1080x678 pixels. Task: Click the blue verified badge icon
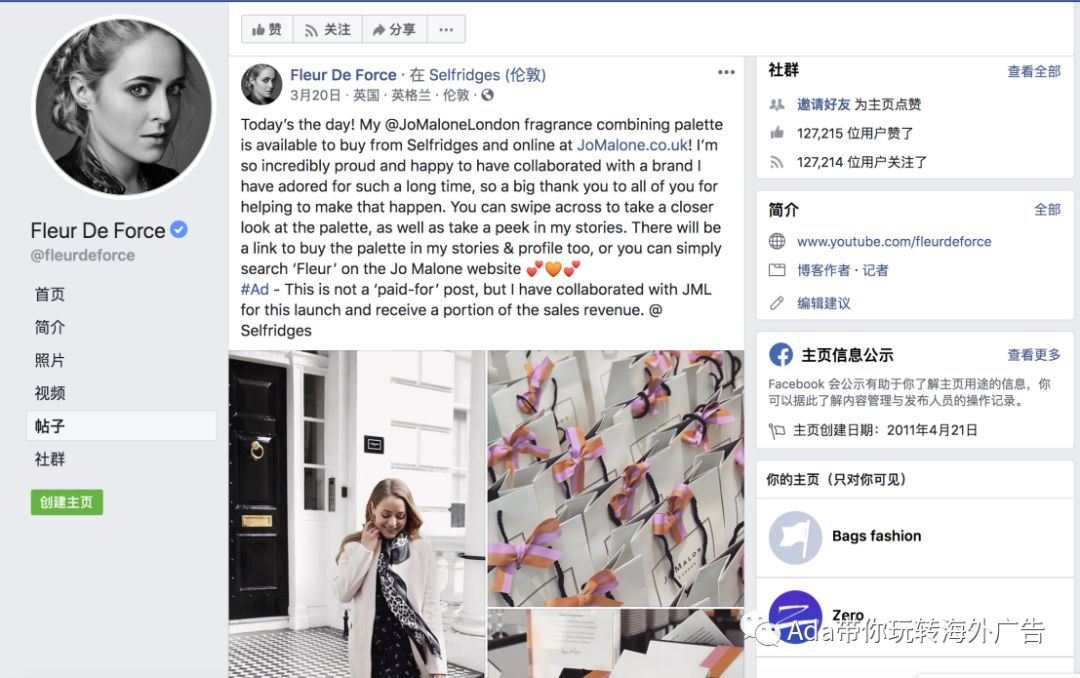(178, 229)
